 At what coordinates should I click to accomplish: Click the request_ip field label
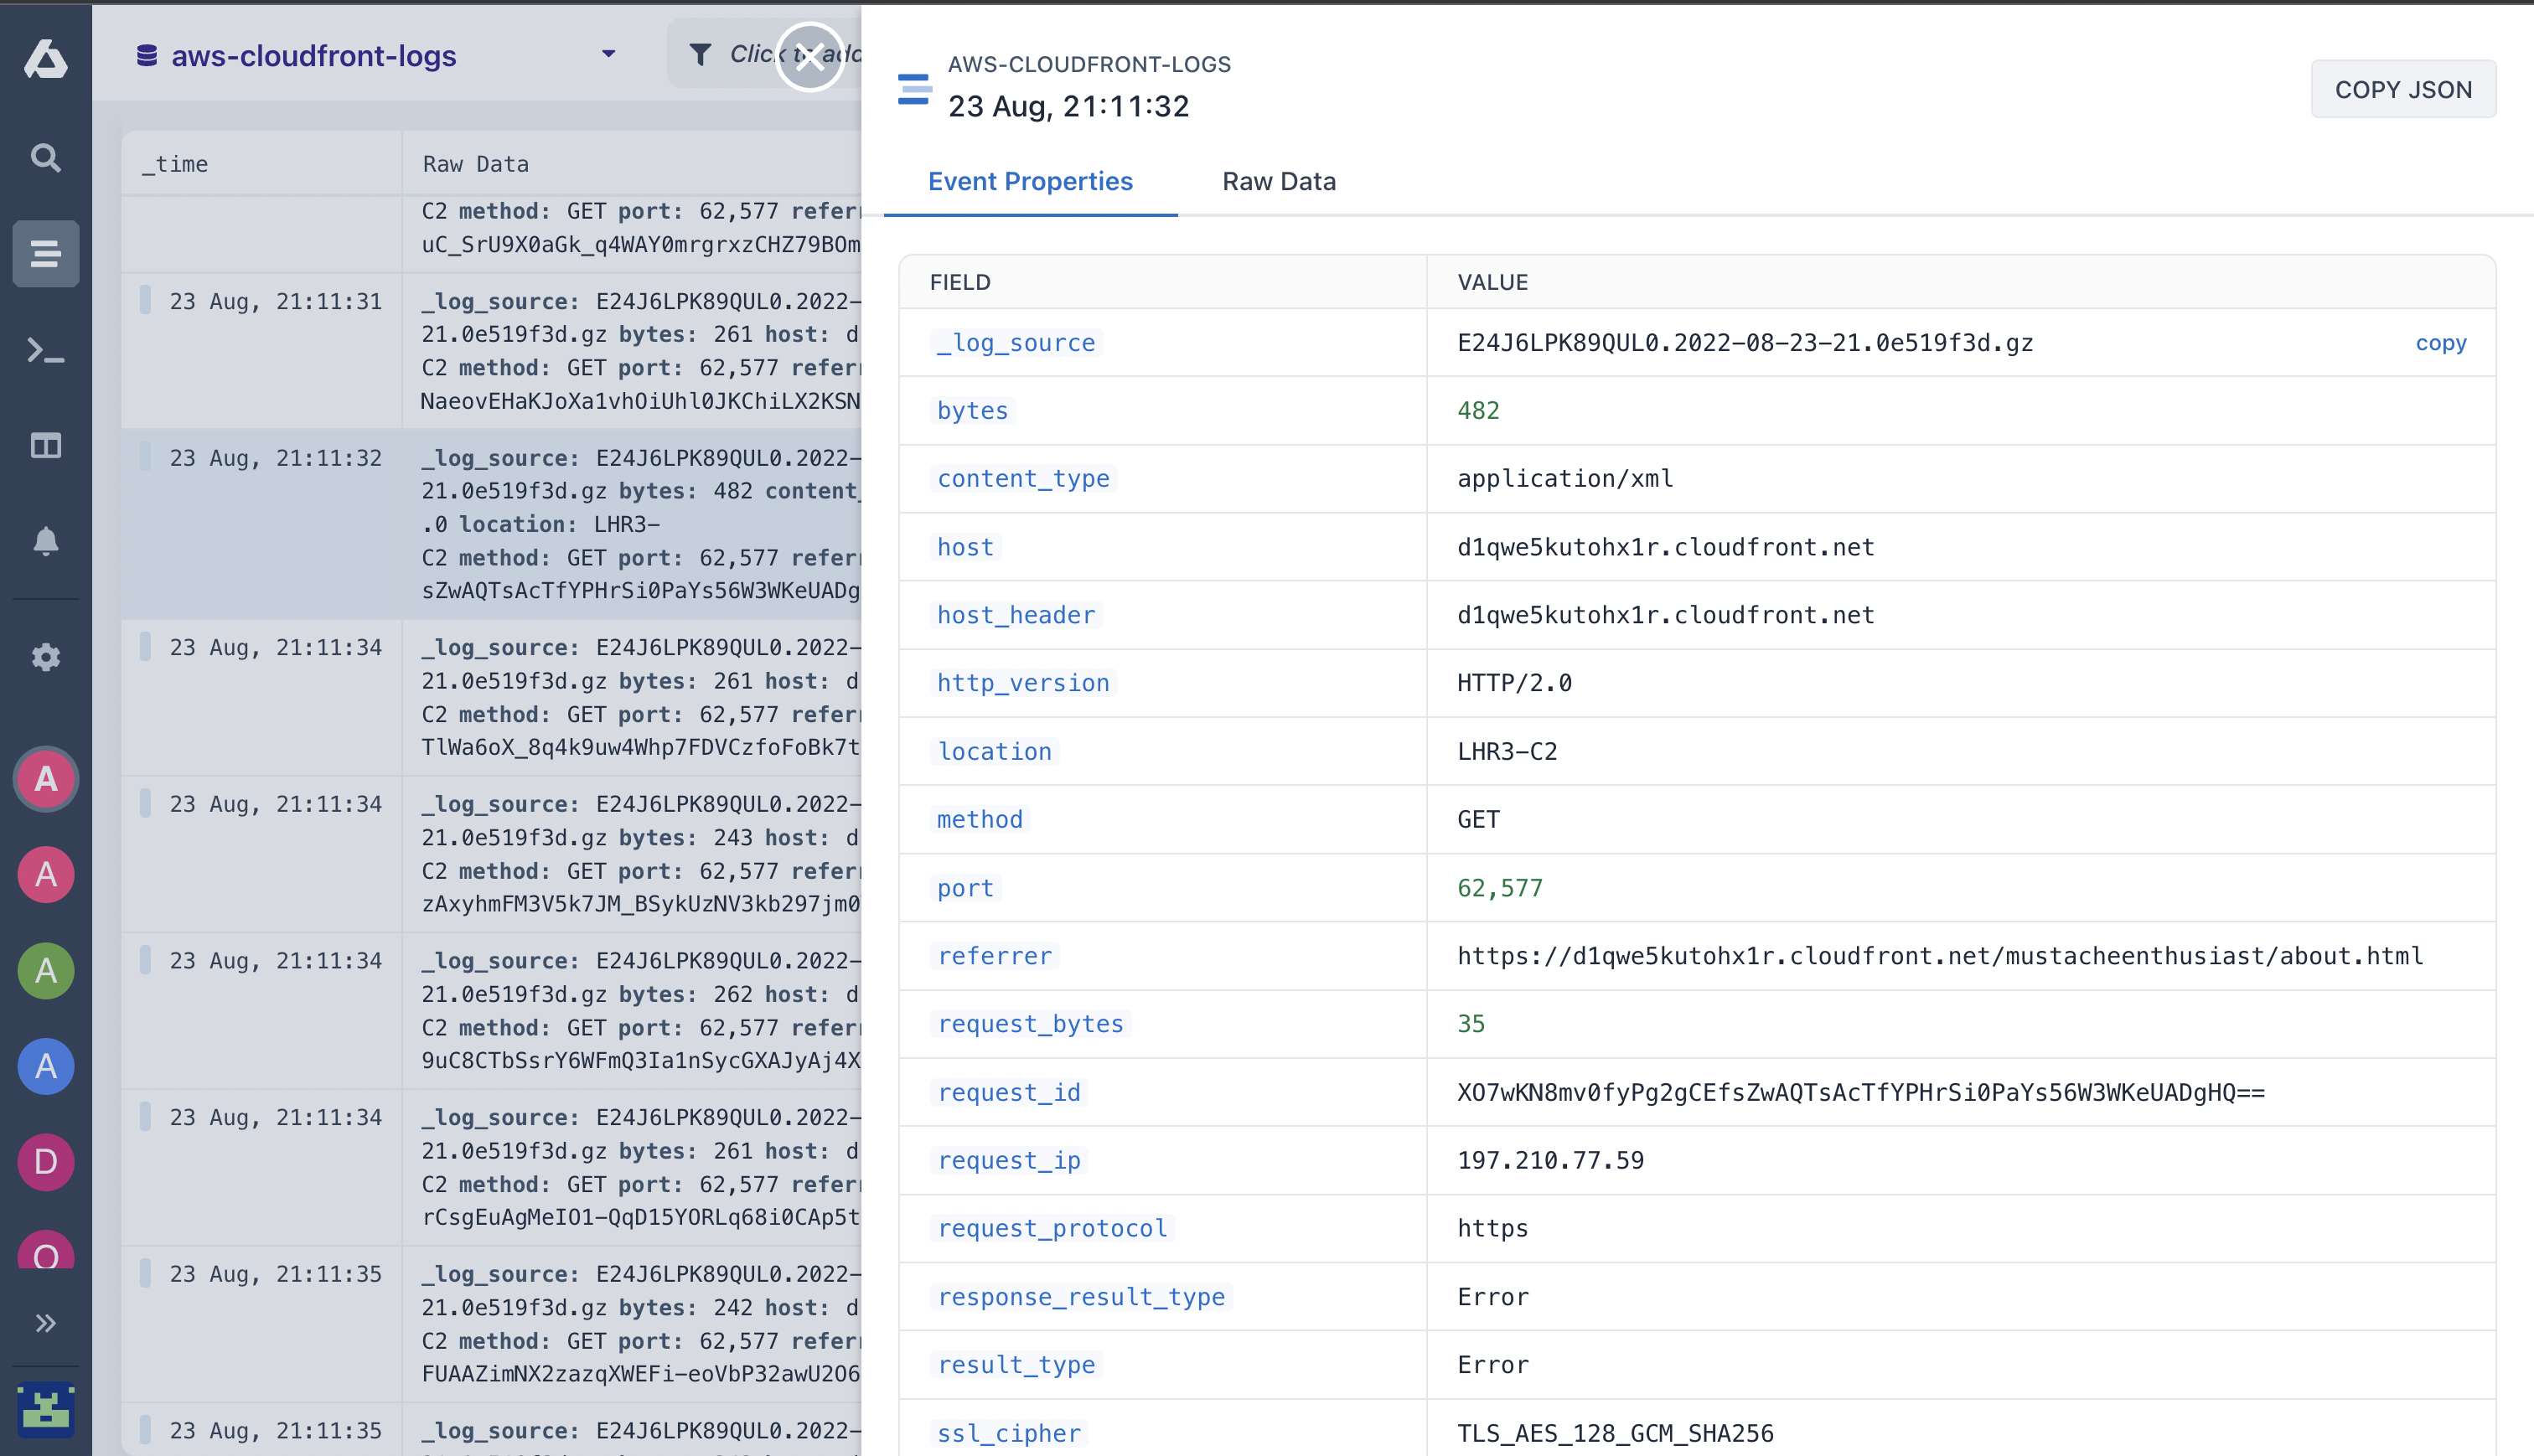pyautogui.click(x=1009, y=1161)
